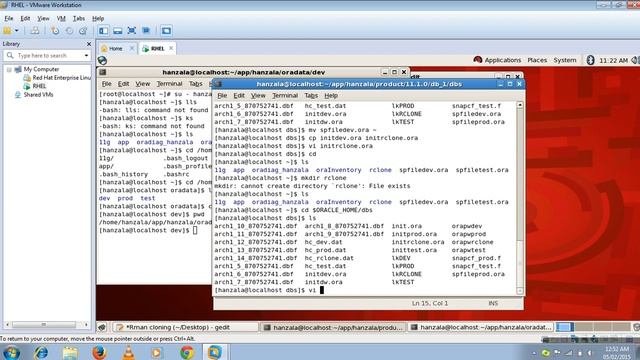This screenshot has height=360, width=640.
Task: Close the Home tab
Action: tap(131, 48)
